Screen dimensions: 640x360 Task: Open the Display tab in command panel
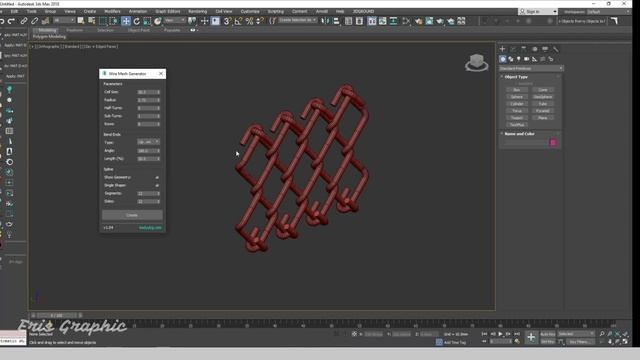pyautogui.click(x=545, y=49)
